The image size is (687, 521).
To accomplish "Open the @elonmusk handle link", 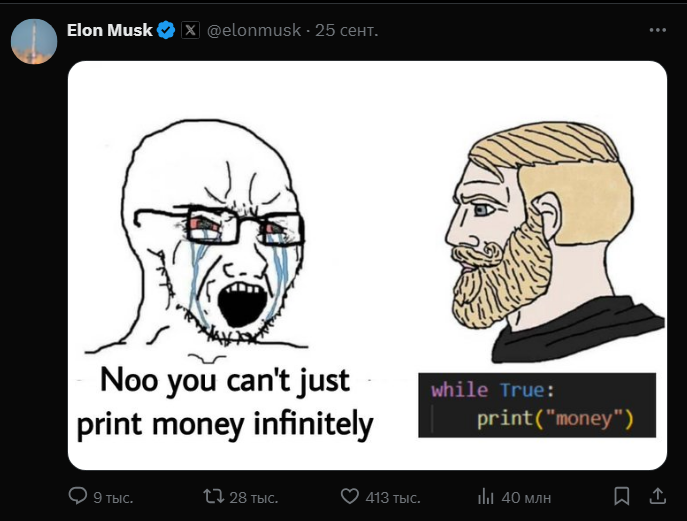I will 255,30.
